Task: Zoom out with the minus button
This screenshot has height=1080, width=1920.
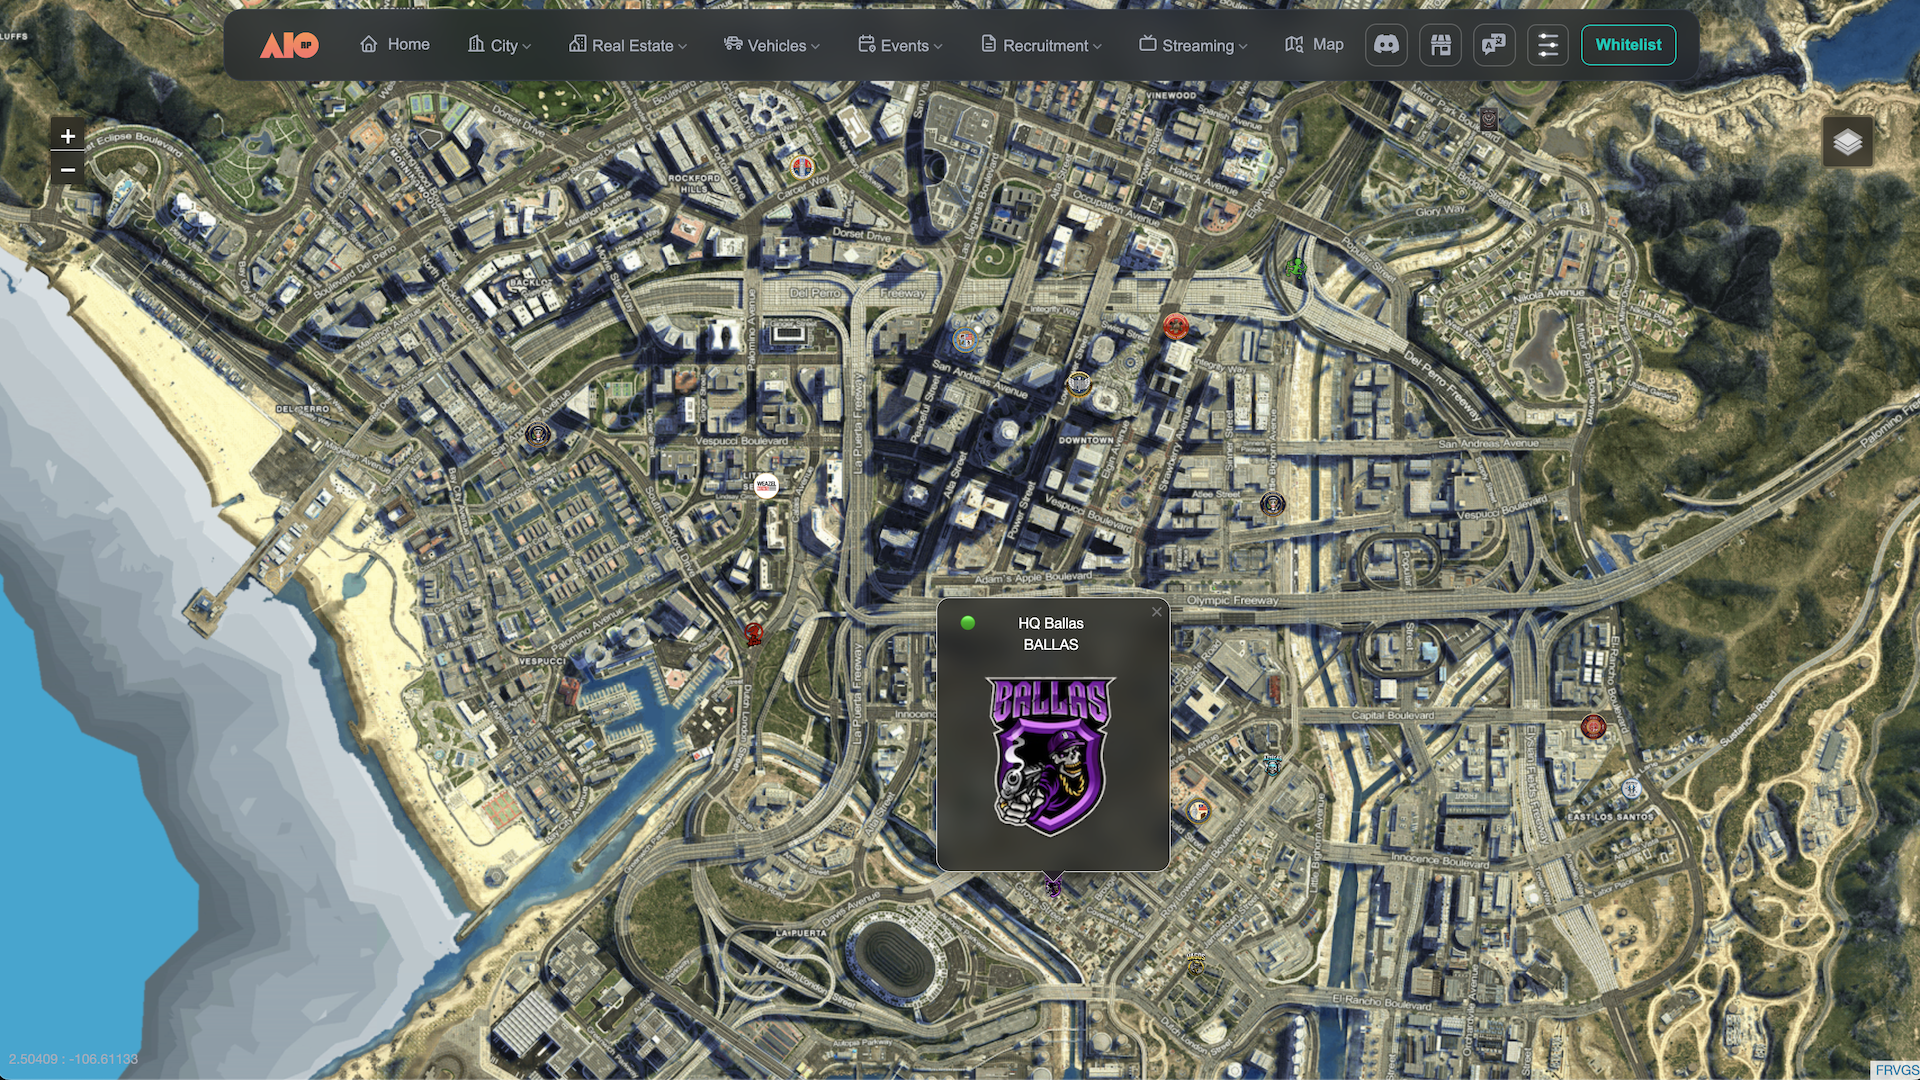Action: [x=68, y=170]
